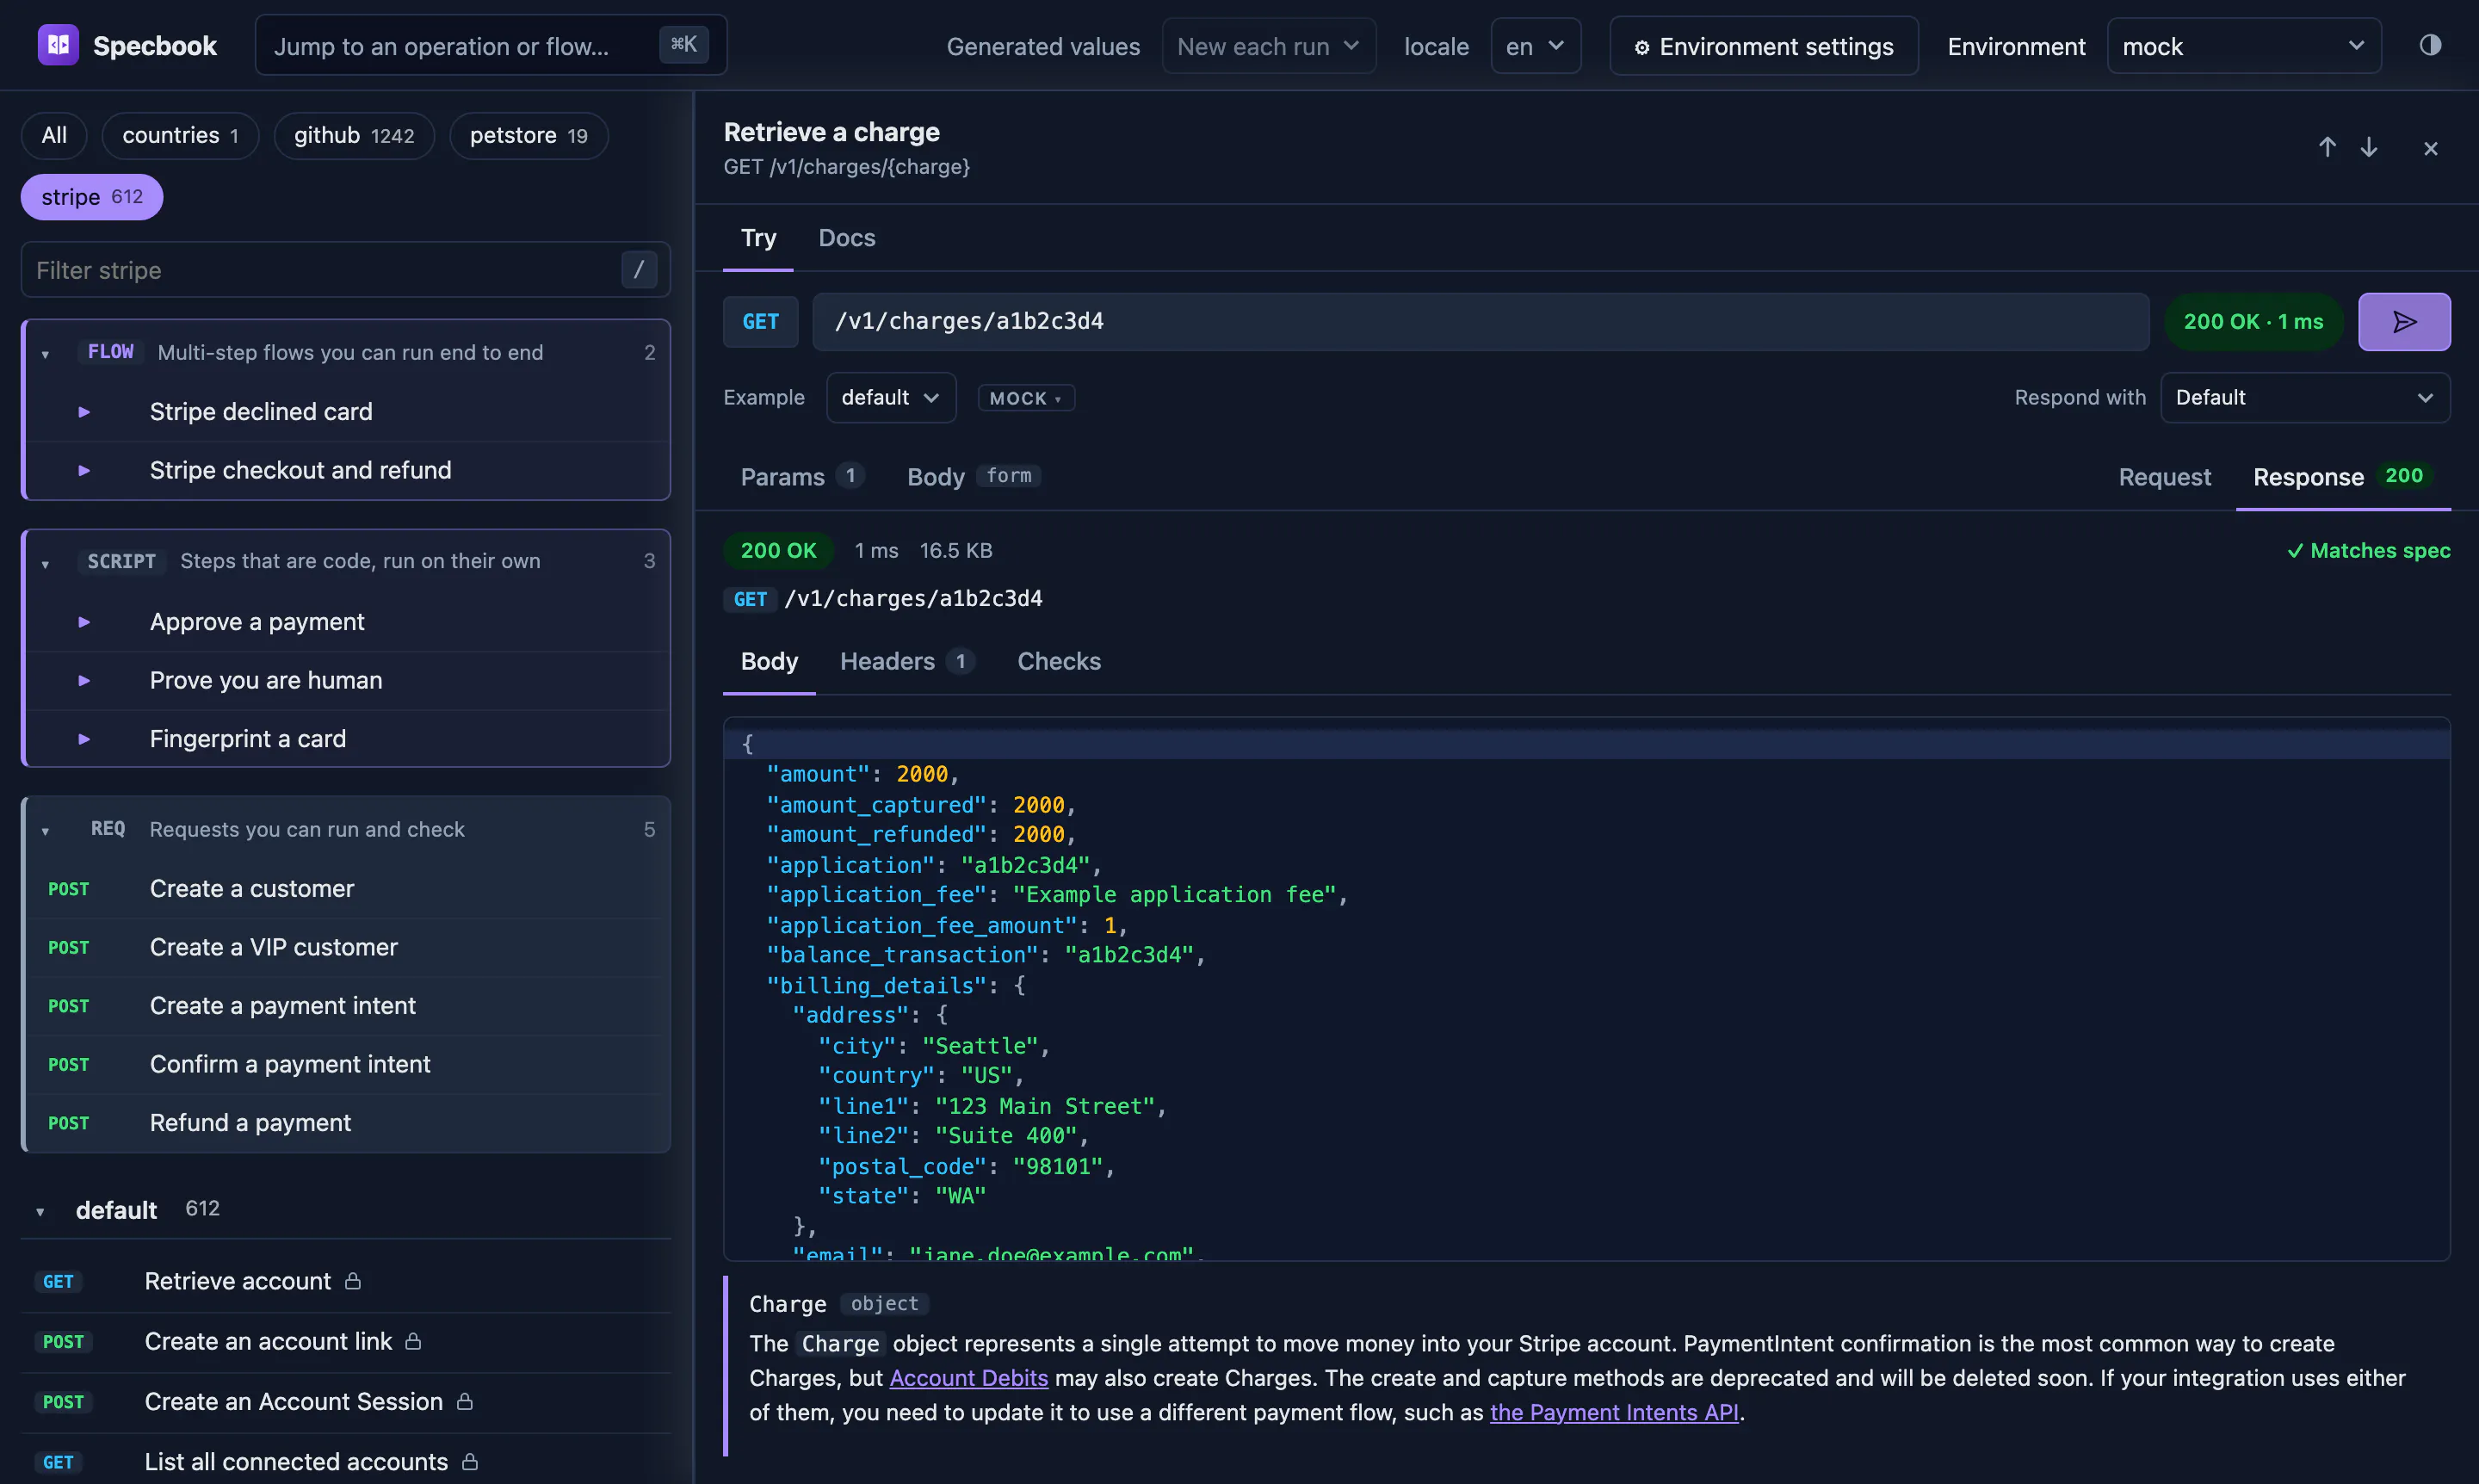The image size is (2479, 1484).
Task: Click the Specbook logo icon
Action: click(58, 45)
